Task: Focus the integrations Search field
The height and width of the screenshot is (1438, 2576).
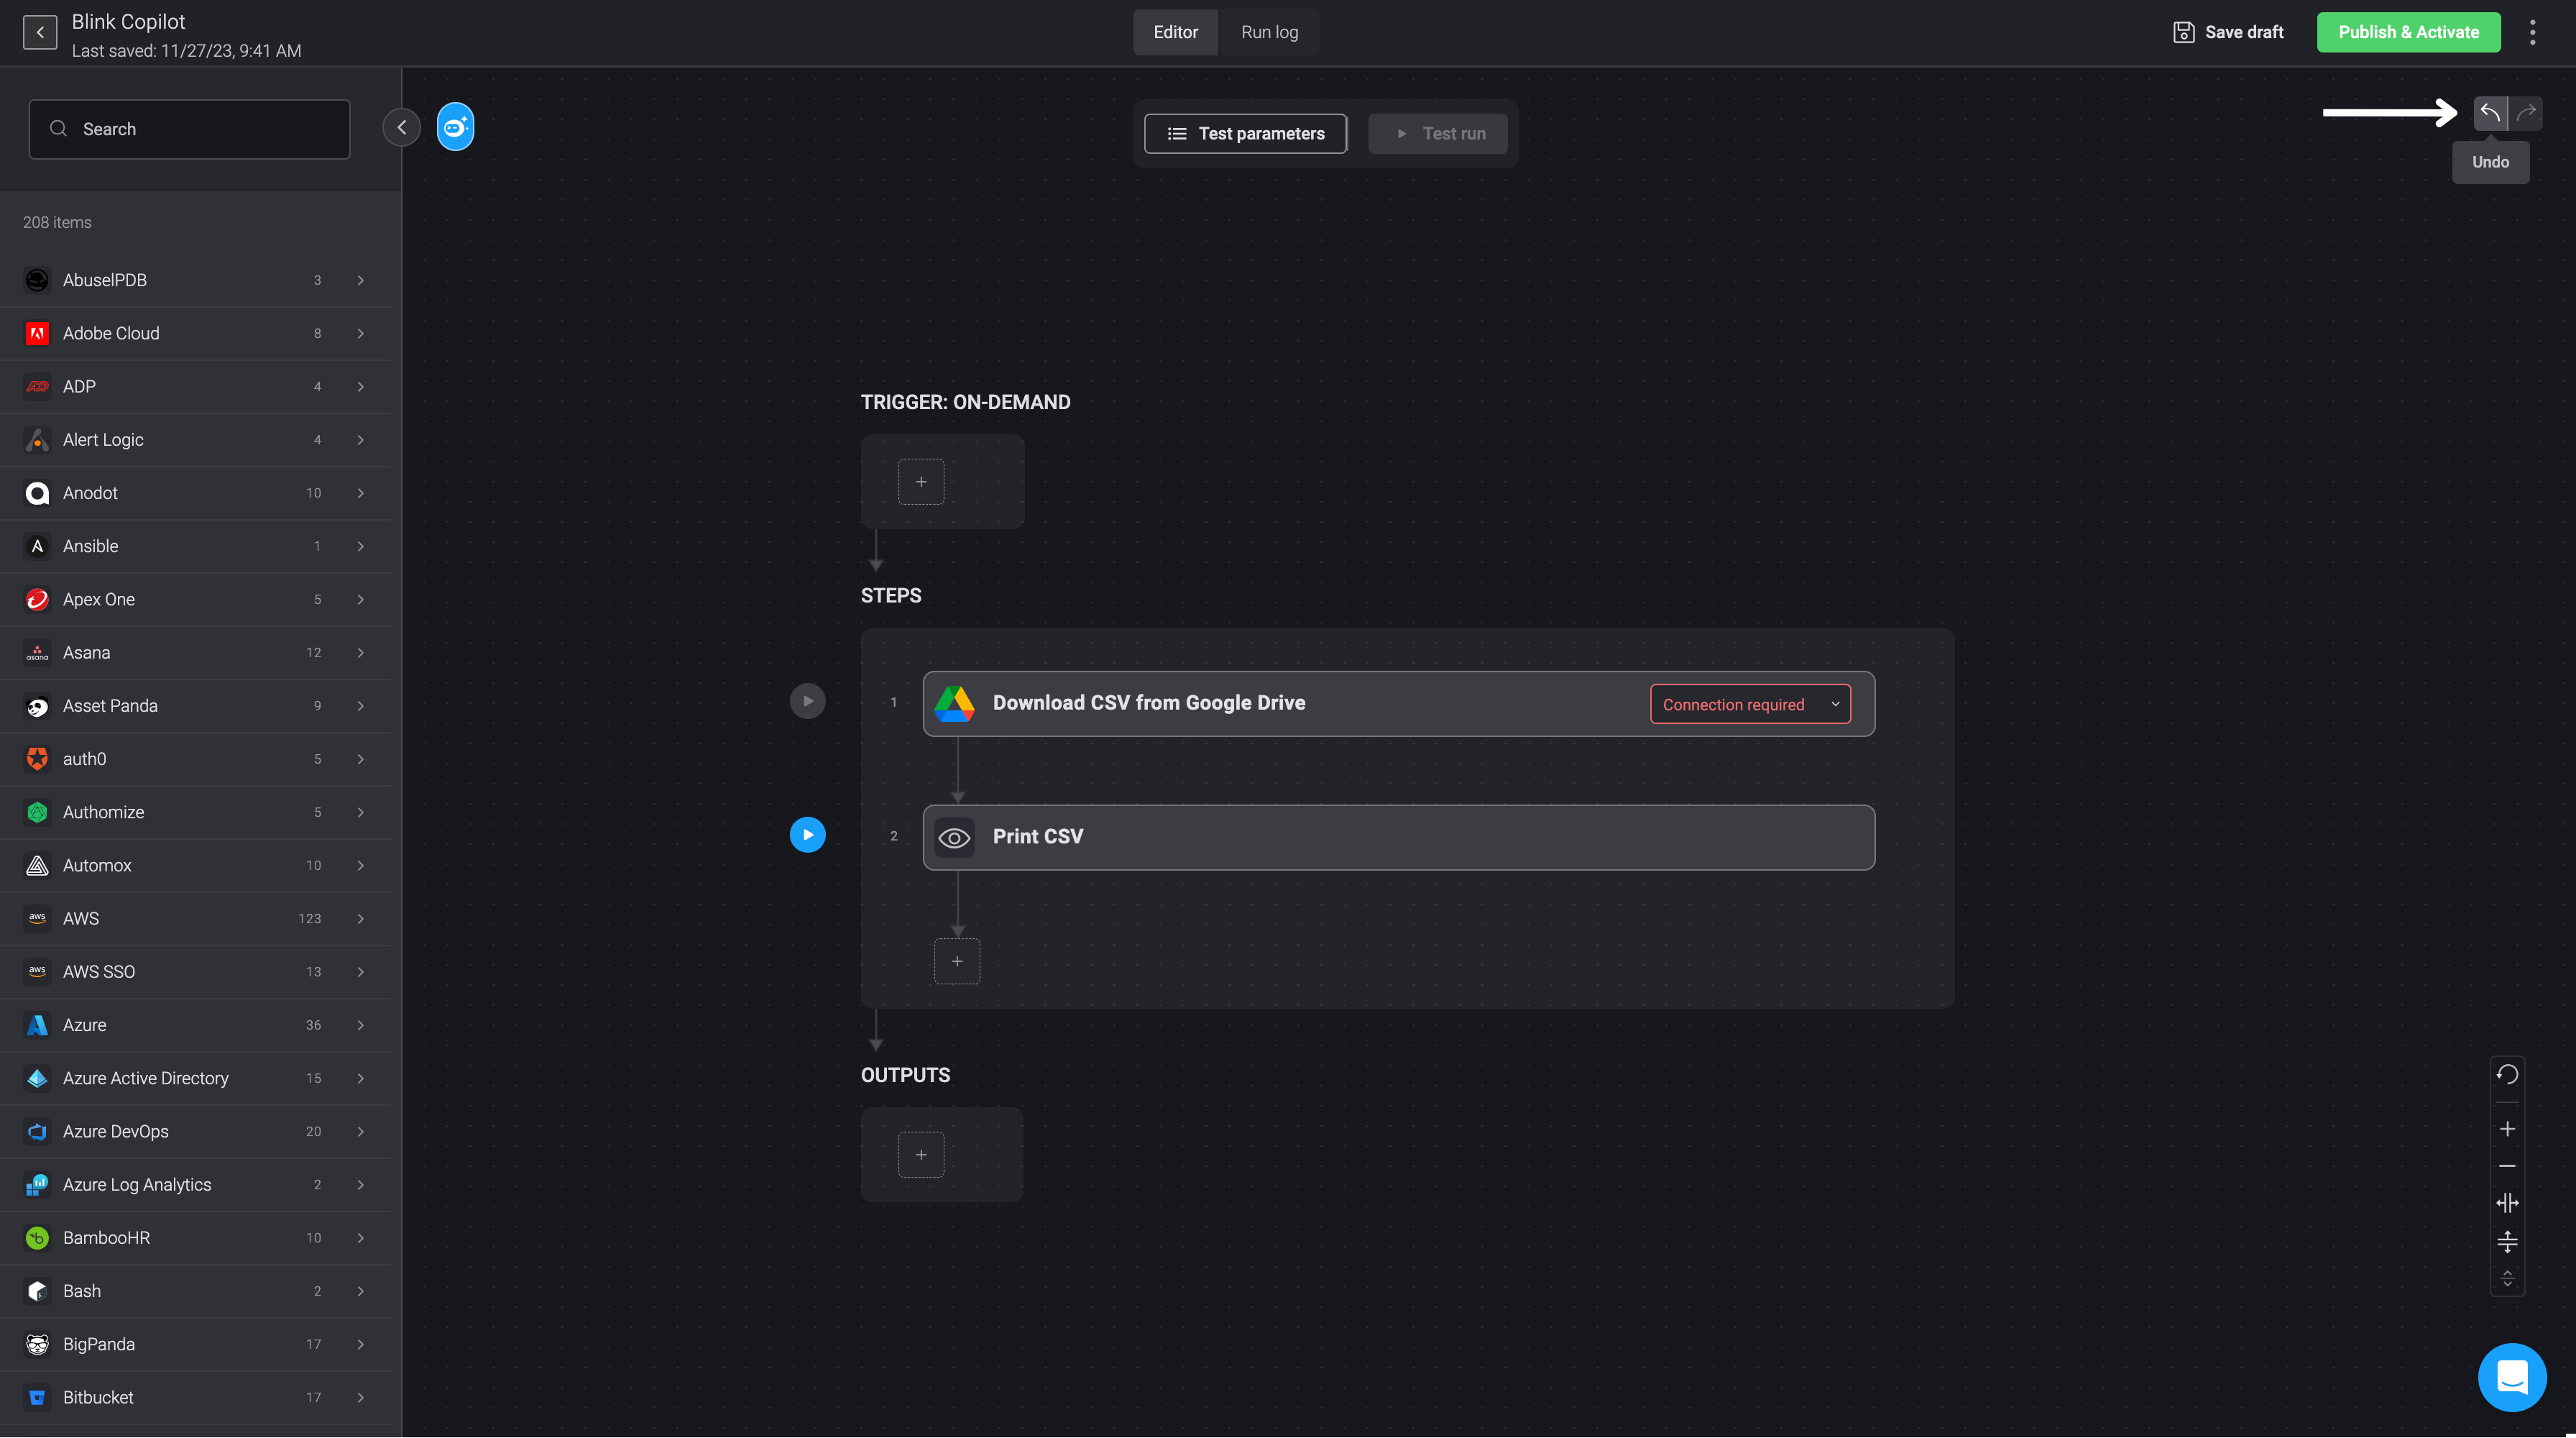Action: [x=189, y=129]
